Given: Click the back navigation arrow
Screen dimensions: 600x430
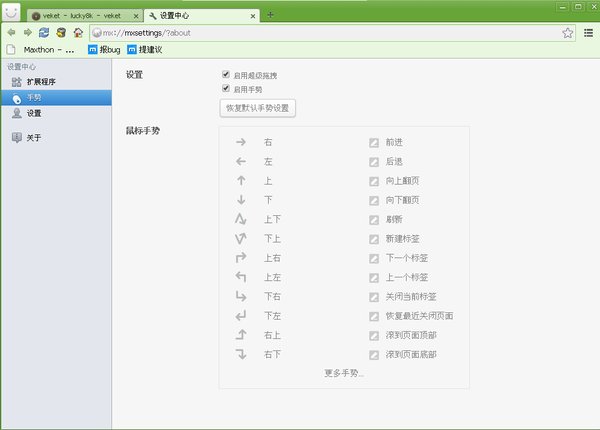Looking at the screenshot, I should [x=11, y=33].
